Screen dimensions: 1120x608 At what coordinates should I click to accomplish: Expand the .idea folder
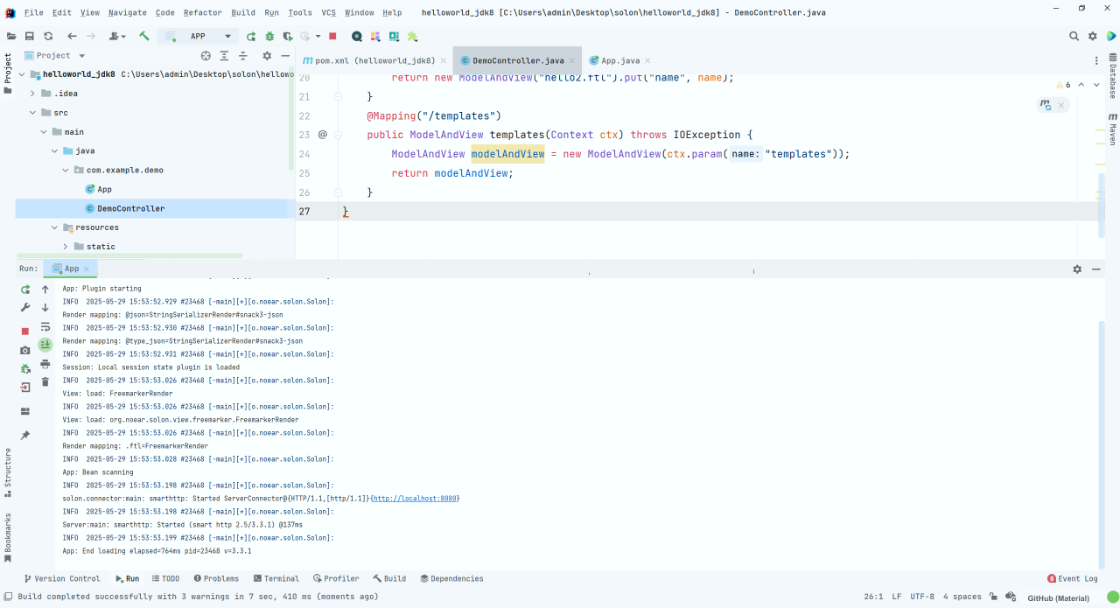click(x=32, y=94)
